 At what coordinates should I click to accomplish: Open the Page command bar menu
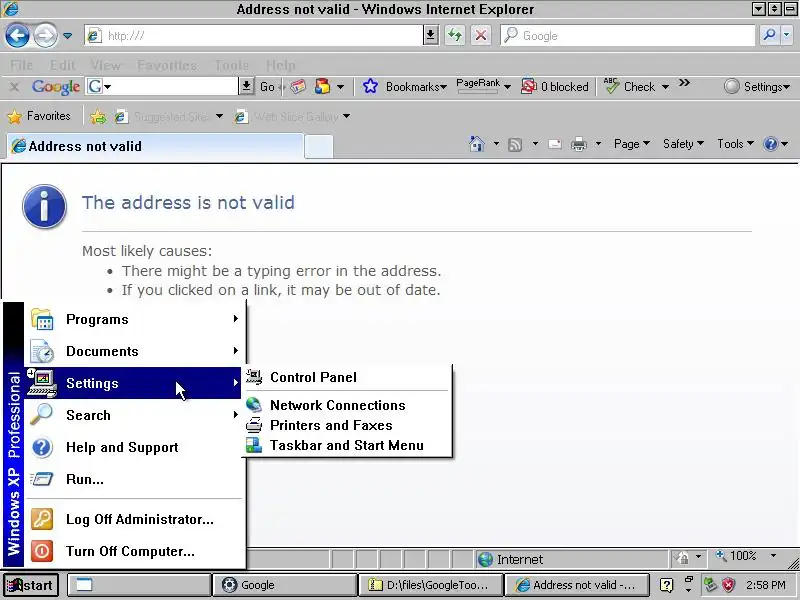click(632, 144)
